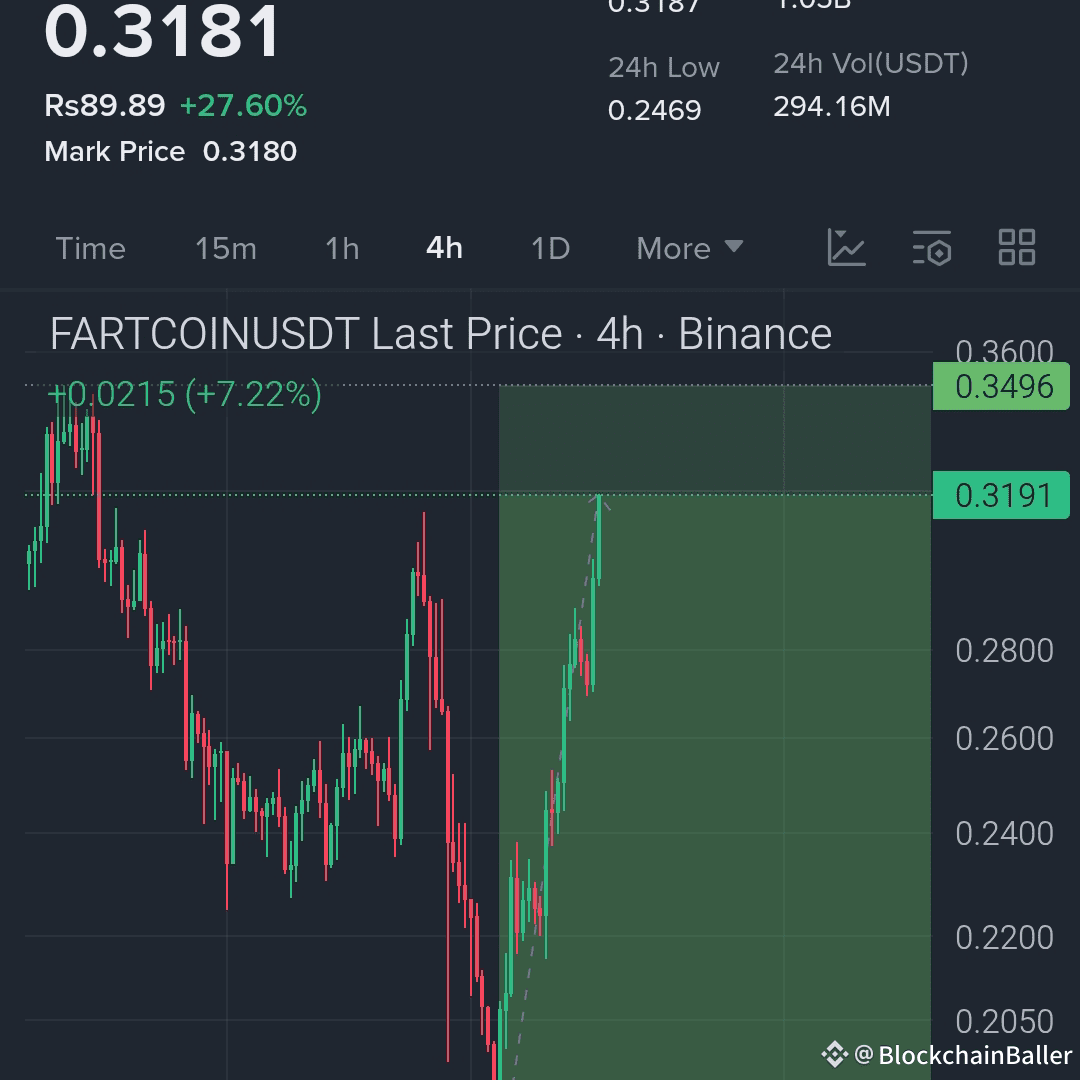Switch to the Time chart tab
Screen dimensions: 1080x1080
click(x=90, y=248)
